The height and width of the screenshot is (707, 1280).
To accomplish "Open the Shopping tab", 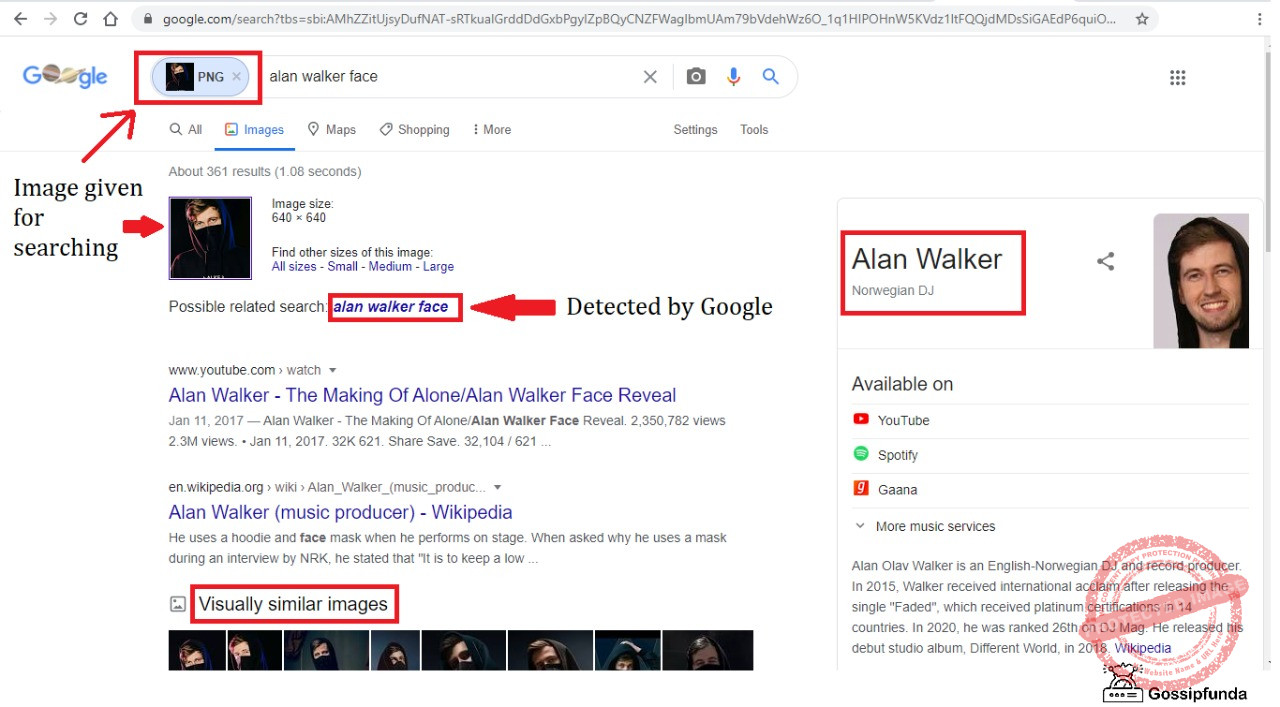I will [414, 130].
